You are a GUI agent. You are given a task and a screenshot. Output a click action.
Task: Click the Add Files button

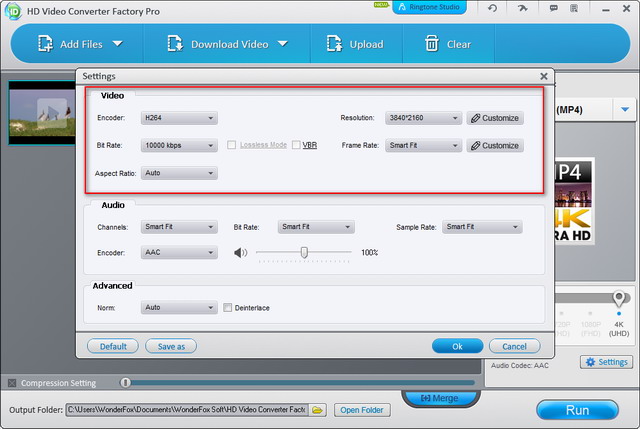tap(78, 44)
